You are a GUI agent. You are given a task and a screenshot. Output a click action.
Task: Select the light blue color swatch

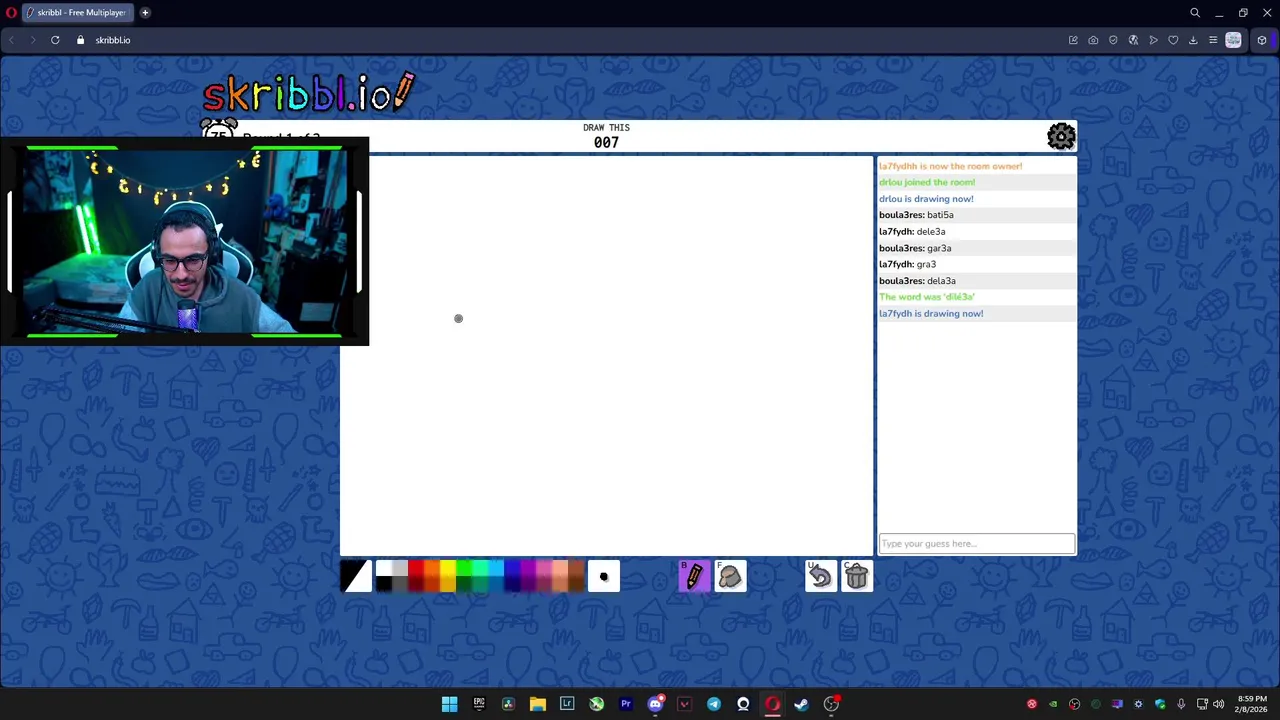pyautogui.click(x=496, y=568)
